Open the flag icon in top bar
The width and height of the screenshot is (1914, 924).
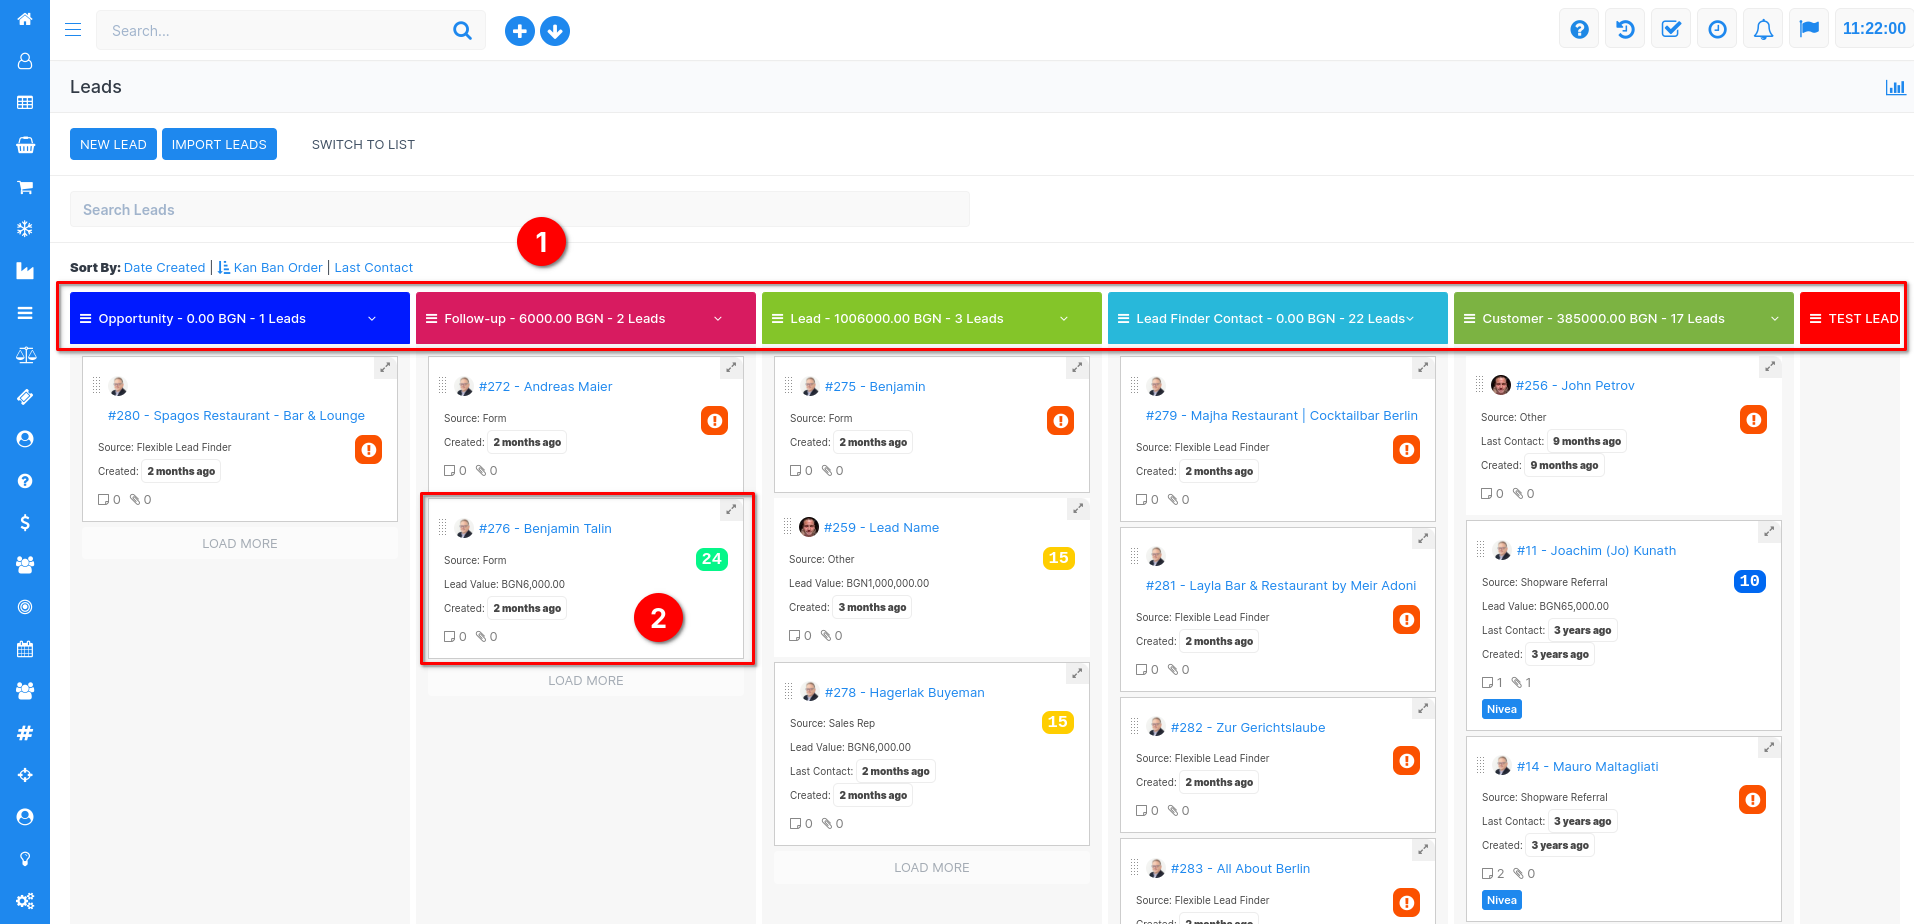(1809, 30)
